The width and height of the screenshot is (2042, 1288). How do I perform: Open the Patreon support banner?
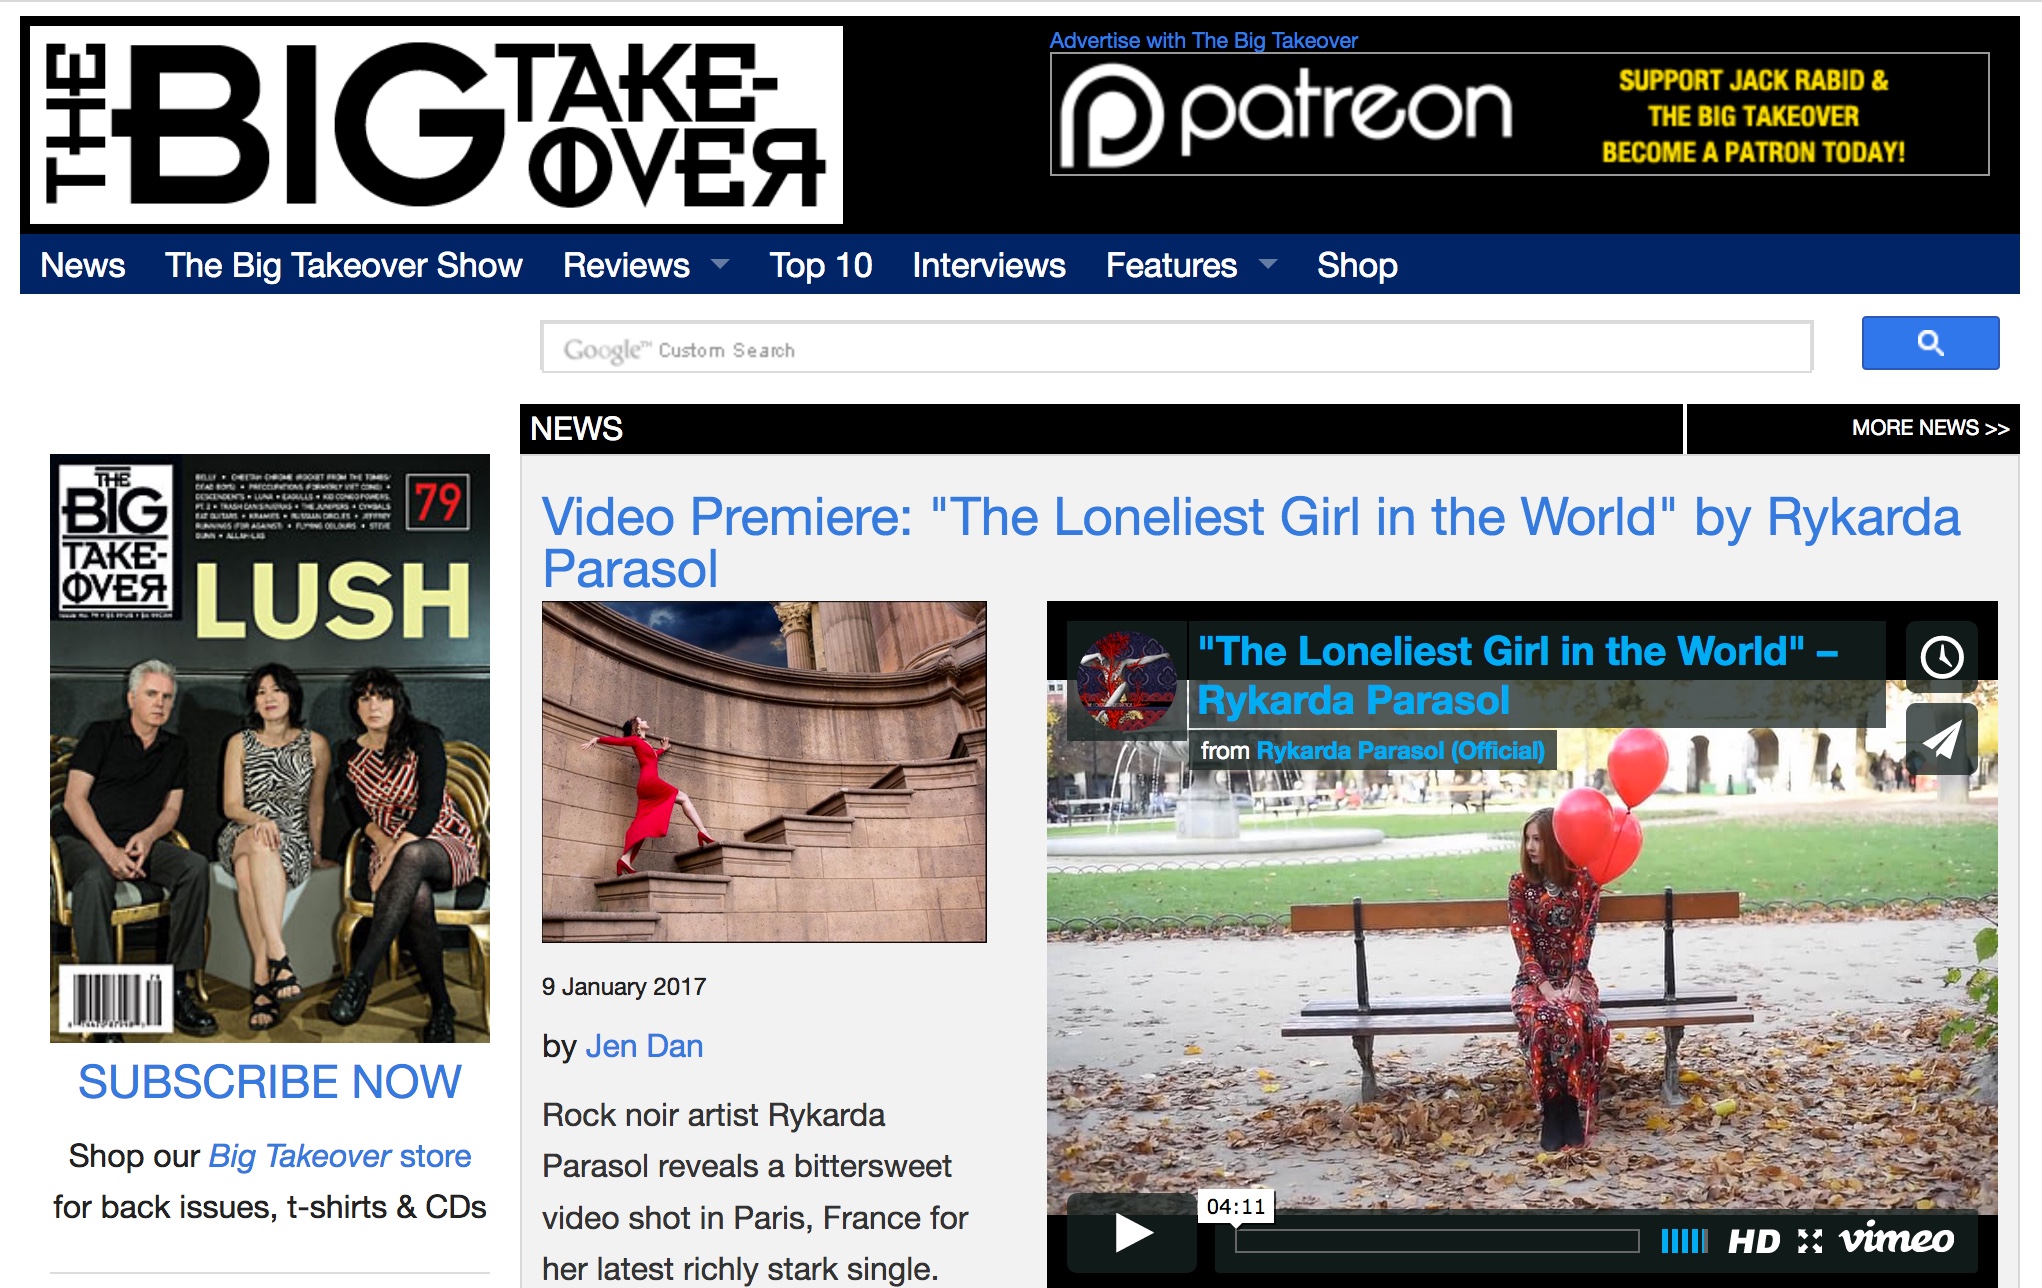point(1519,114)
